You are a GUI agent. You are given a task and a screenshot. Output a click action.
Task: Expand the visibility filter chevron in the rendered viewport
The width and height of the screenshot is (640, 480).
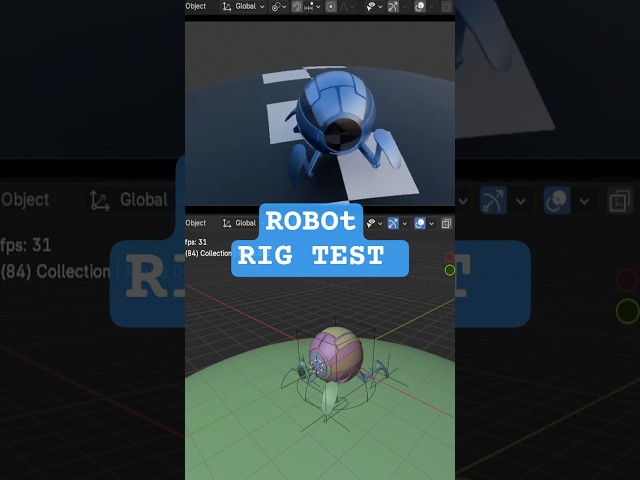click(x=380, y=7)
